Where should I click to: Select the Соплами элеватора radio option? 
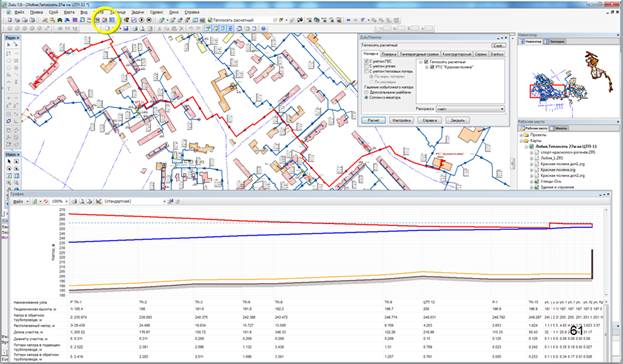(367, 97)
